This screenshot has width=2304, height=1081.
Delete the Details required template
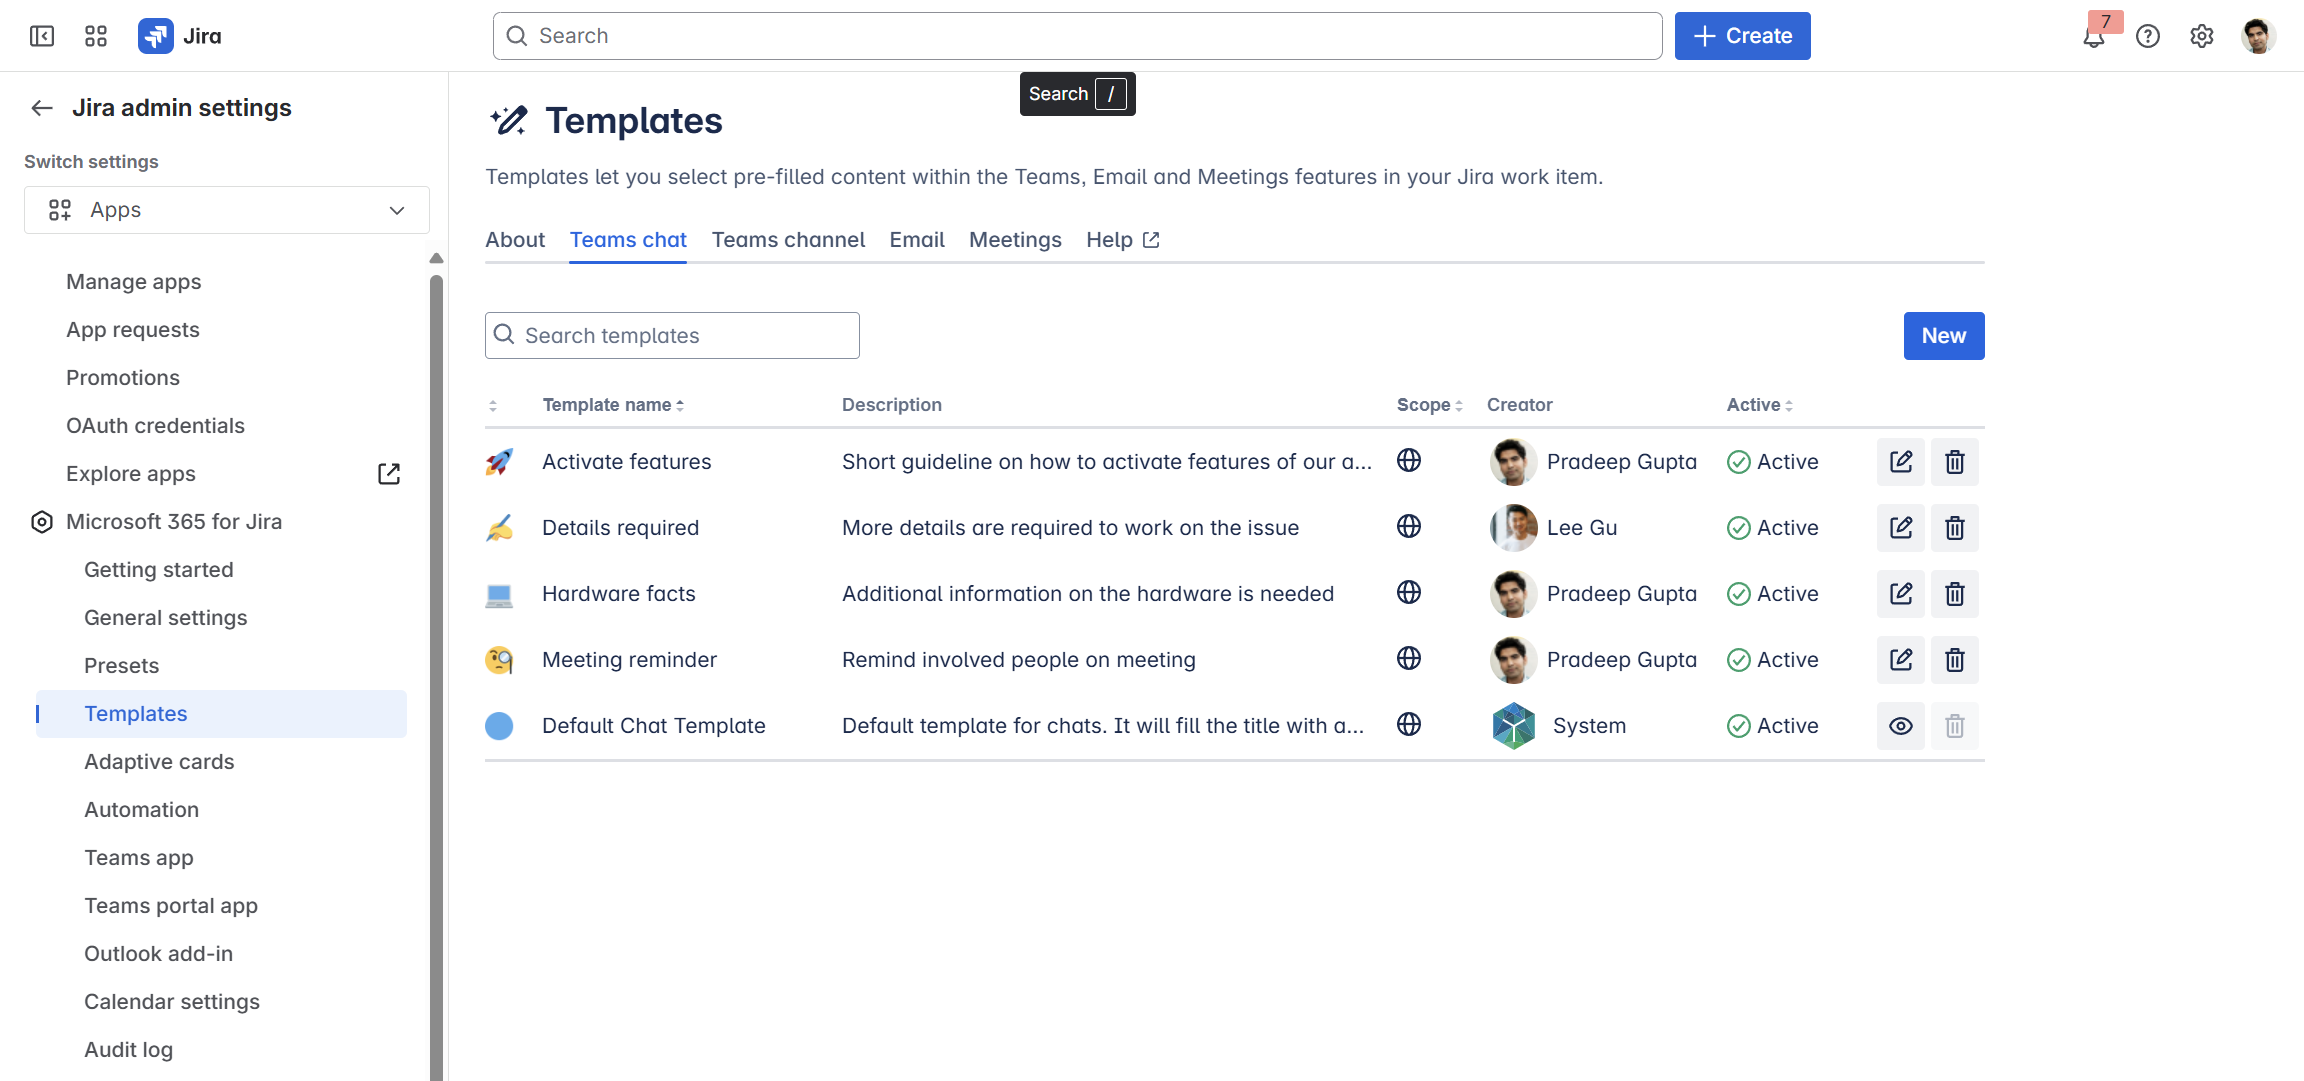1954,528
